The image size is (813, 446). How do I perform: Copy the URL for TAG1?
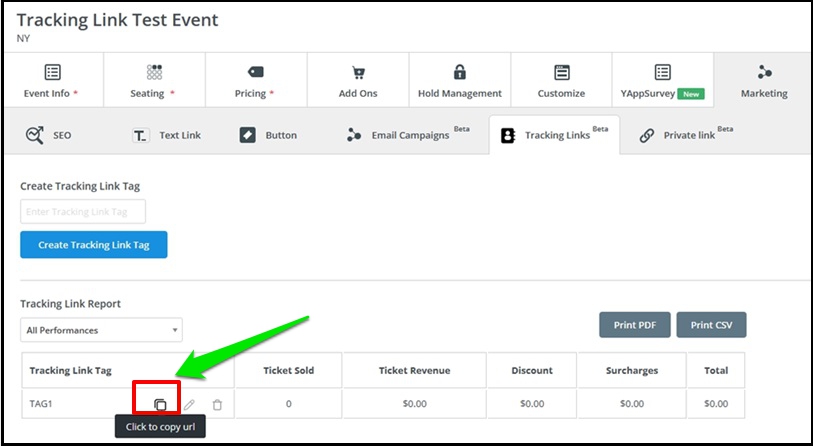pos(160,405)
